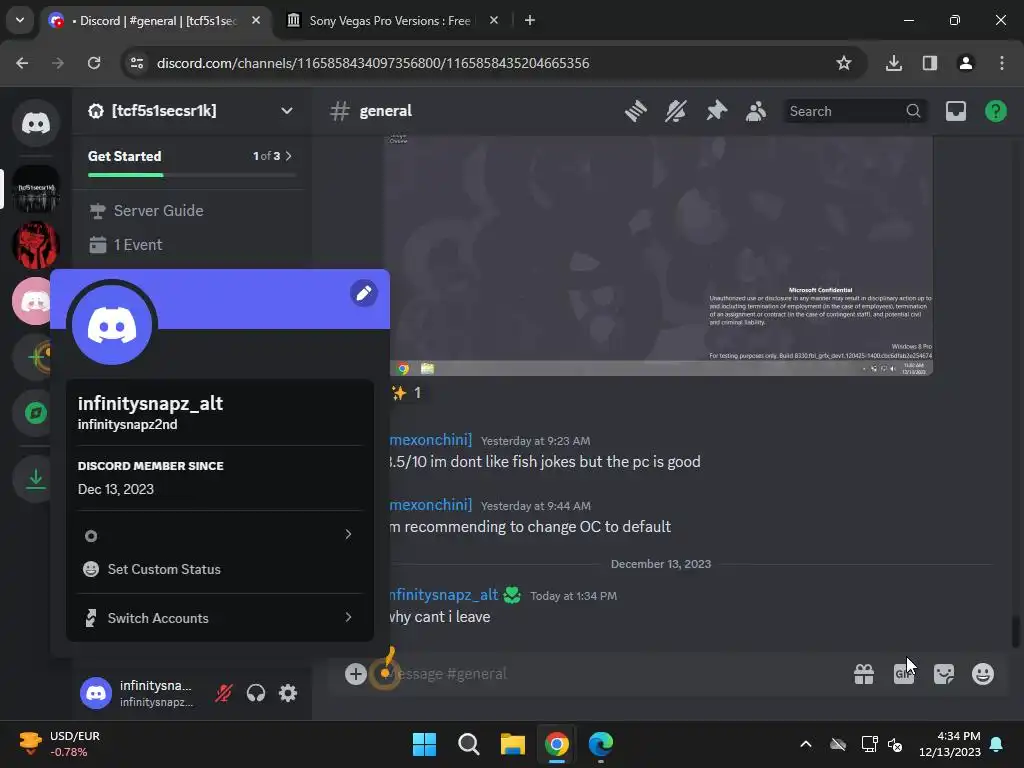Open the Nitro gift icon
The width and height of the screenshot is (1024, 768).
click(x=864, y=674)
